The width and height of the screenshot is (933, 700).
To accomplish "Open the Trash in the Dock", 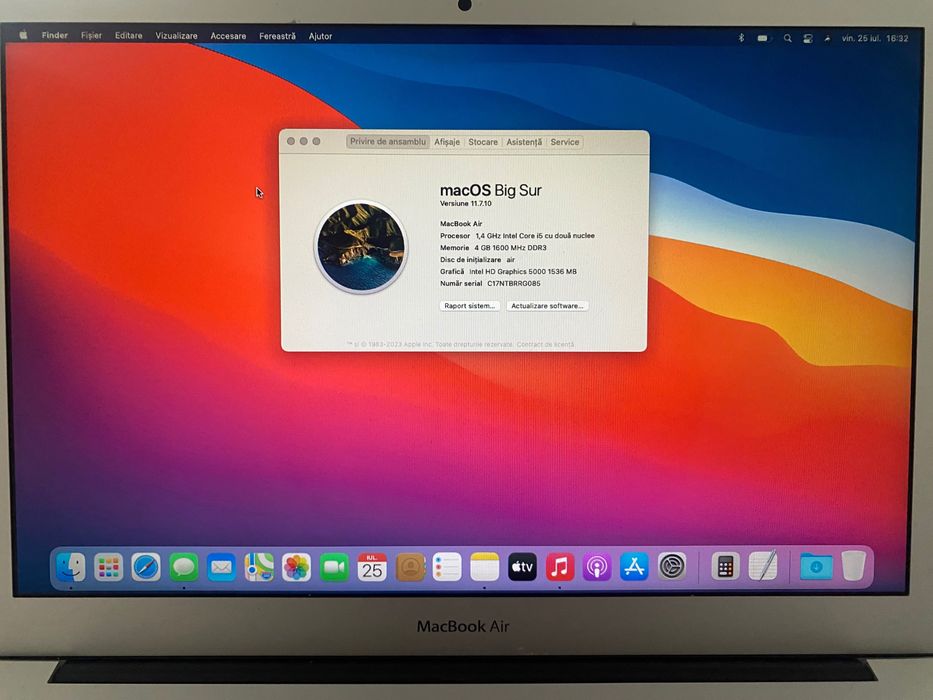I will [853, 565].
